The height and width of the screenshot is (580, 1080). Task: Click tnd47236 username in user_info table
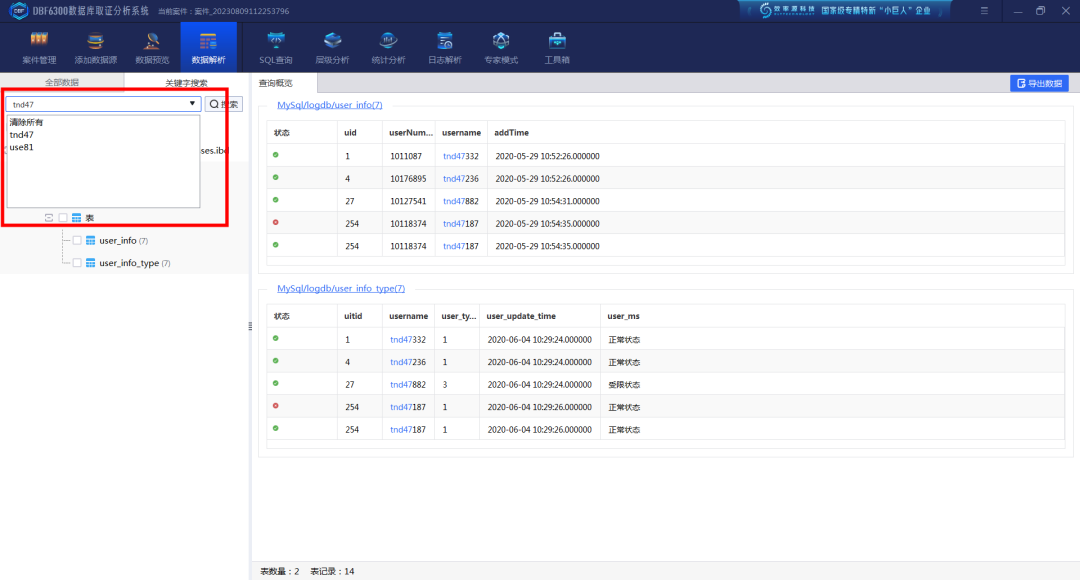[460, 179]
